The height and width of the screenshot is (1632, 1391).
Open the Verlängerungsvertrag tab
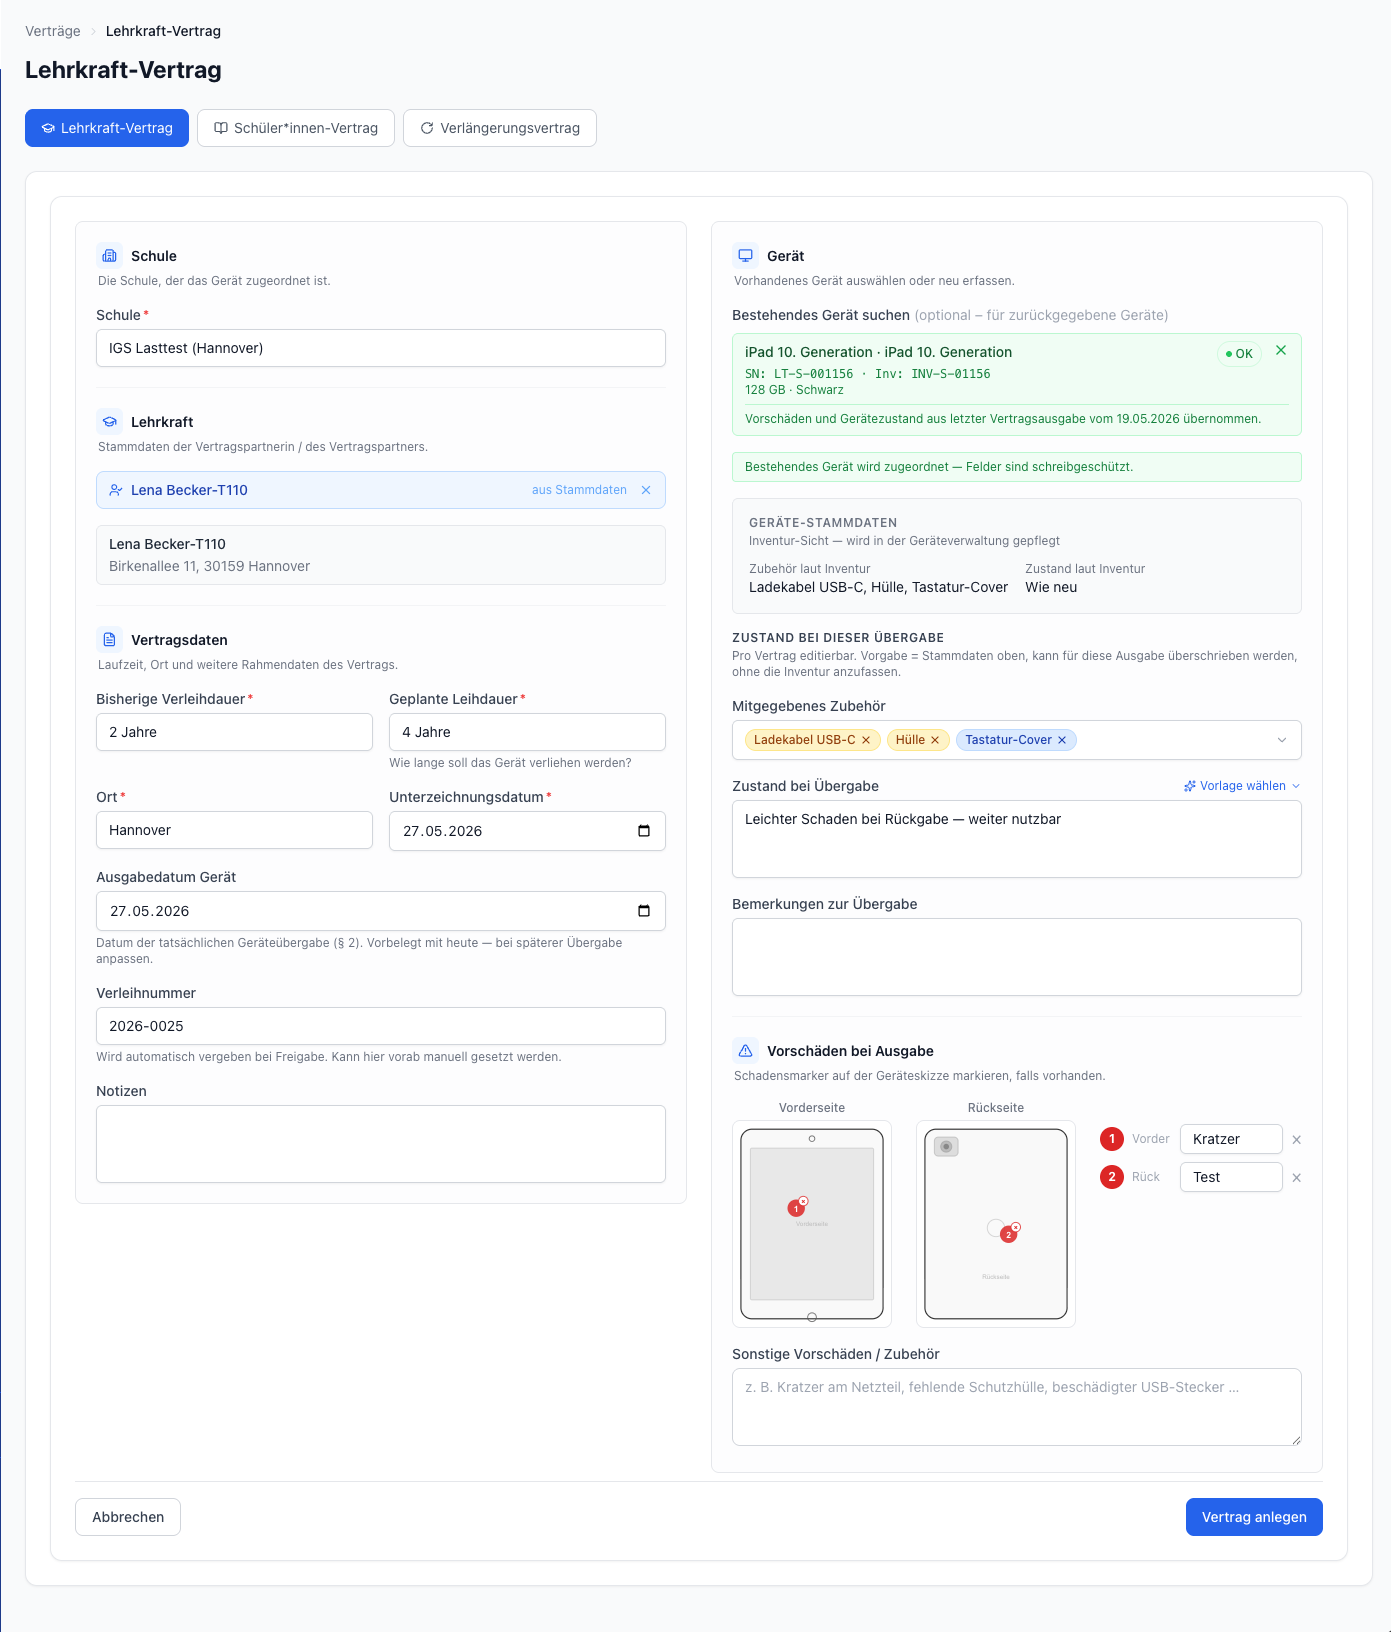[500, 128]
